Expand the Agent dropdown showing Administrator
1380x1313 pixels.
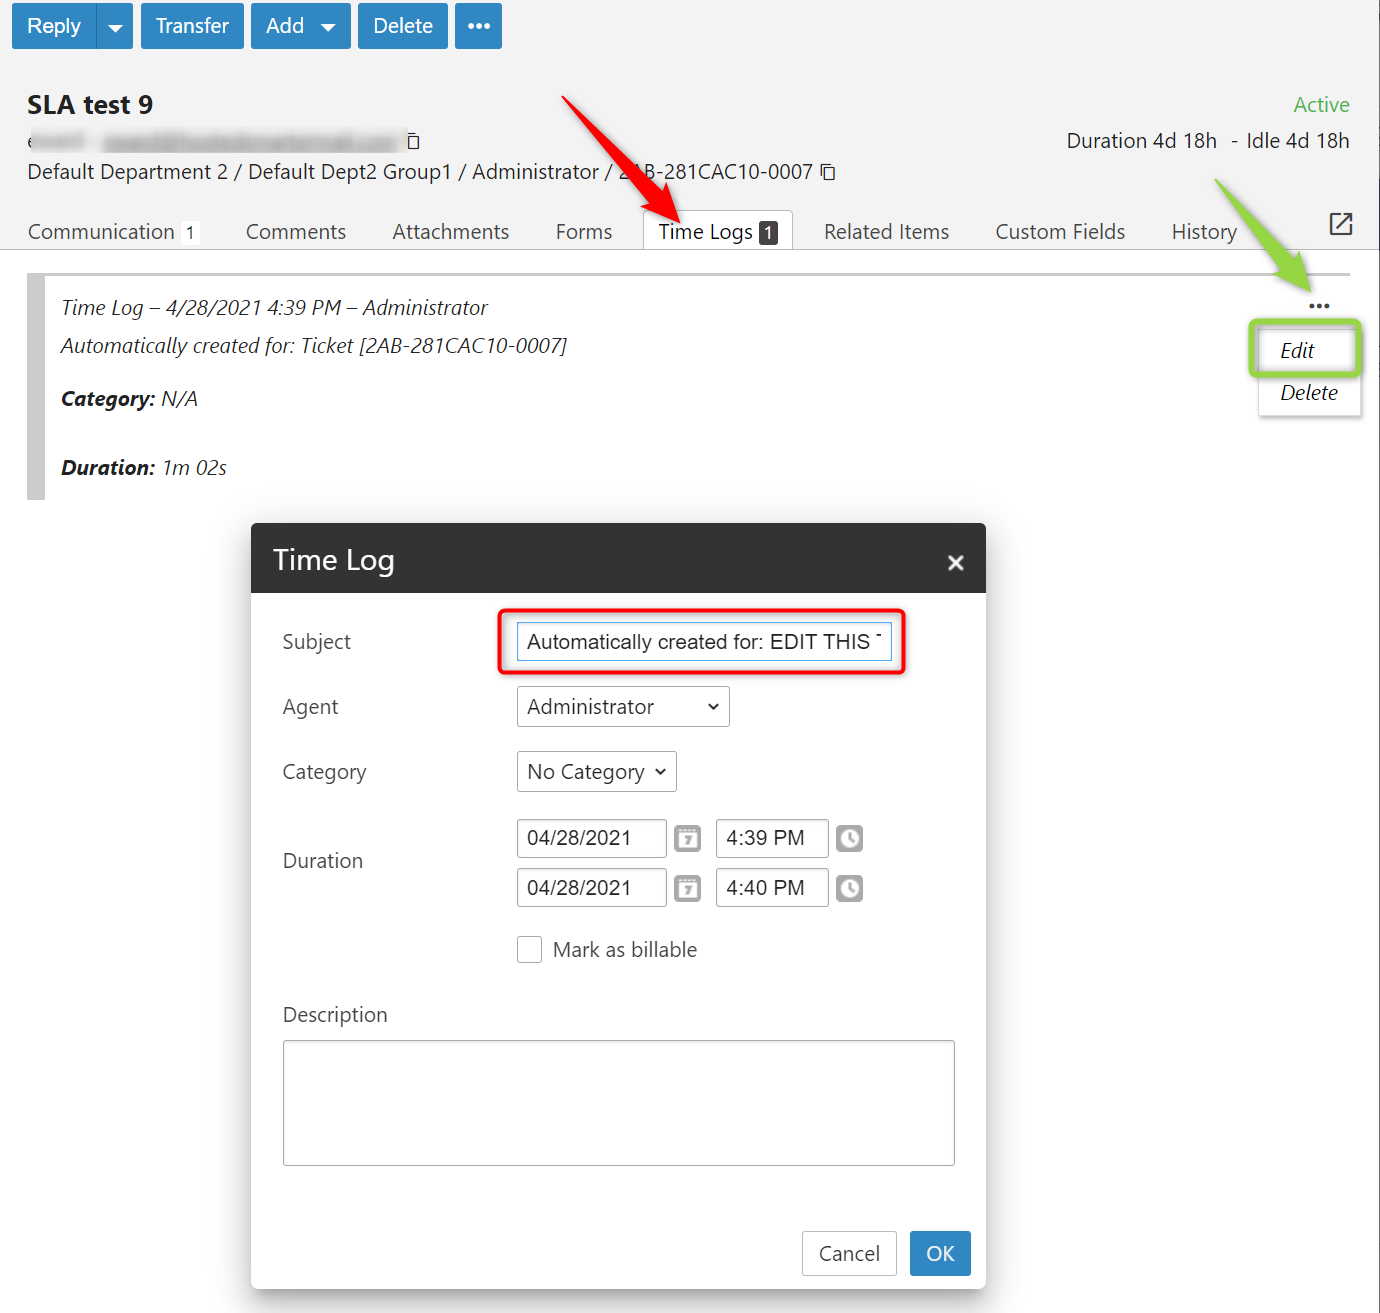pos(622,707)
